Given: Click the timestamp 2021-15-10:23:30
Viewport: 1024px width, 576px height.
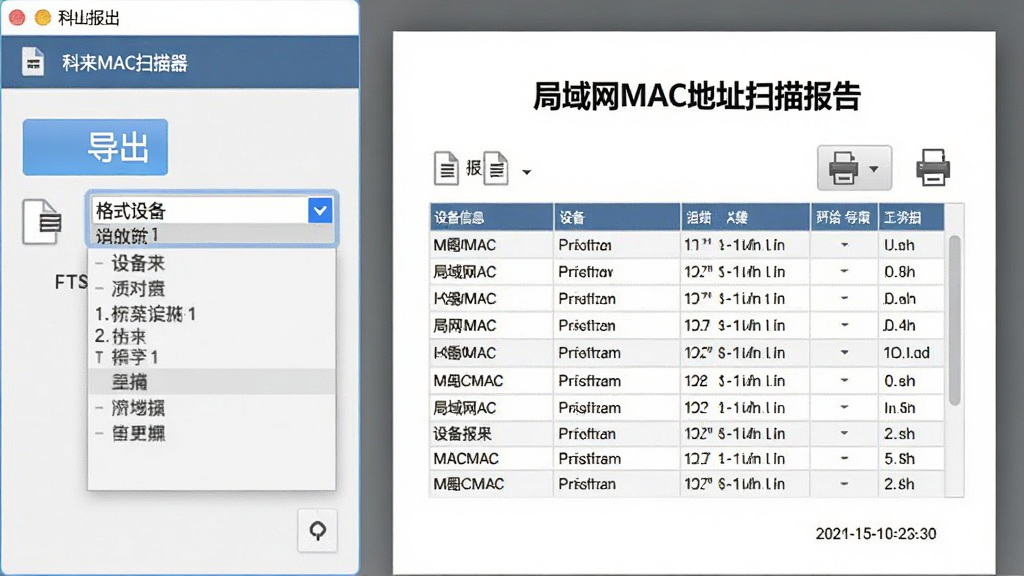Looking at the screenshot, I should [876, 534].
